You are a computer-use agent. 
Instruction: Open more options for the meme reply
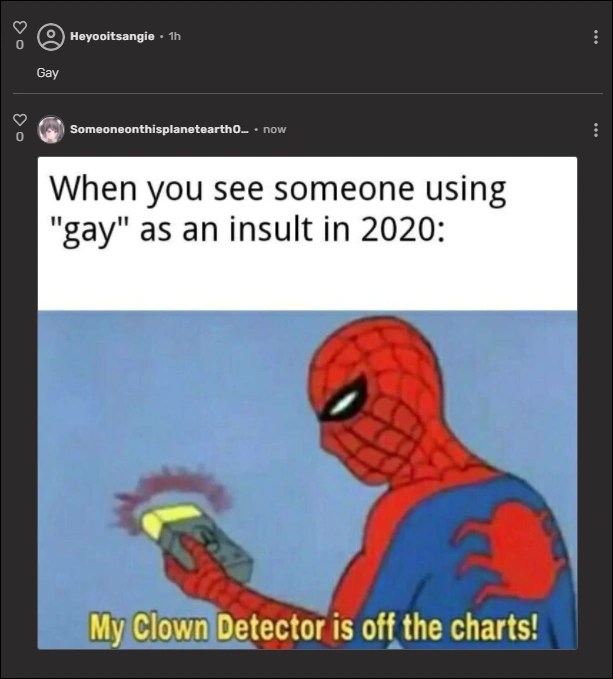(596, 129)
